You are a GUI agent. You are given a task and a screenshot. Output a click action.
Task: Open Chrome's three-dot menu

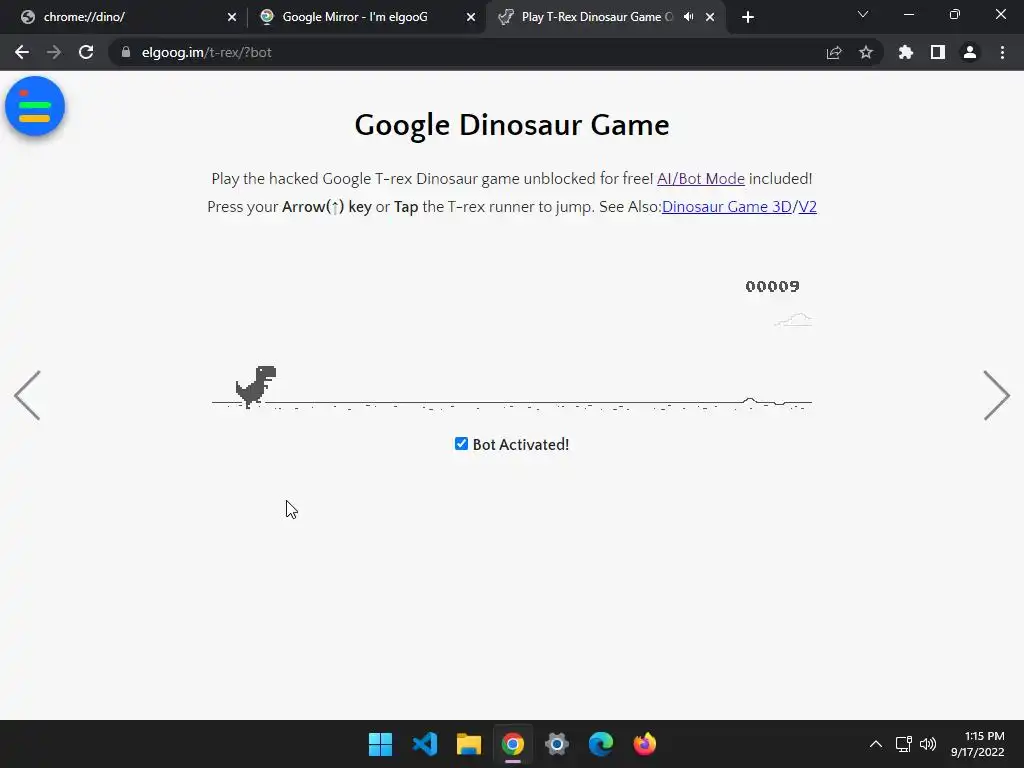click(1002, 52)
